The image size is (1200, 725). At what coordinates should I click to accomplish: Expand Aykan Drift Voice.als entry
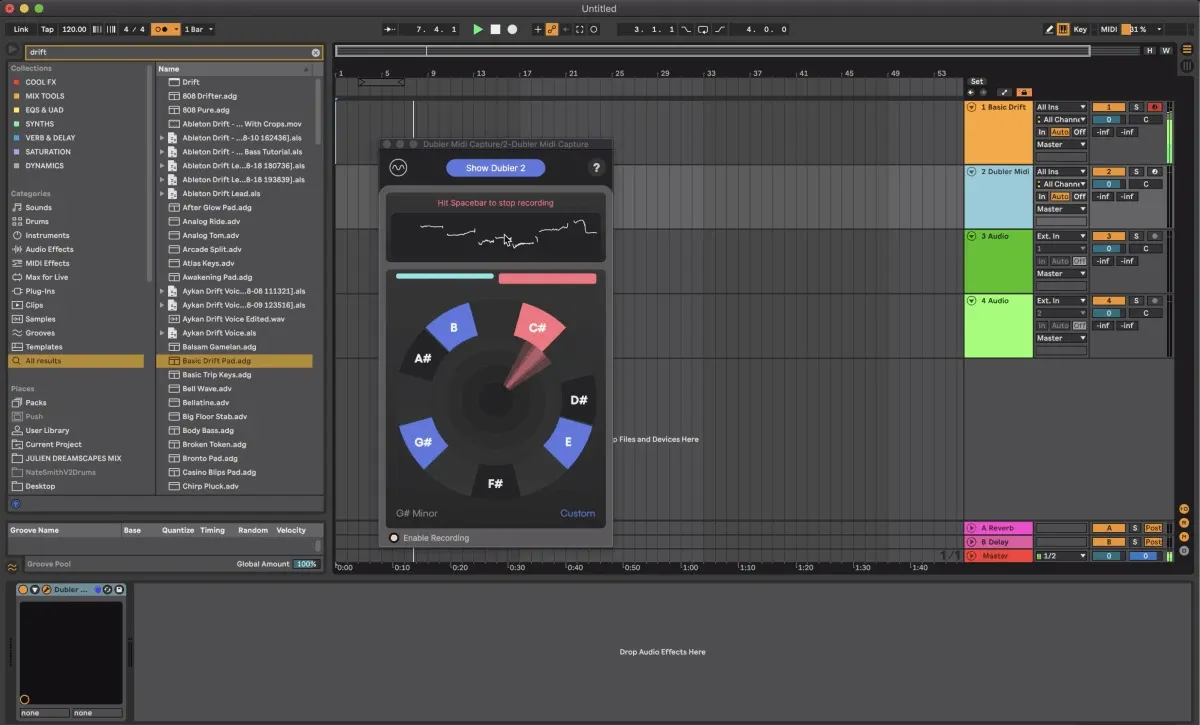coord(162,333)
